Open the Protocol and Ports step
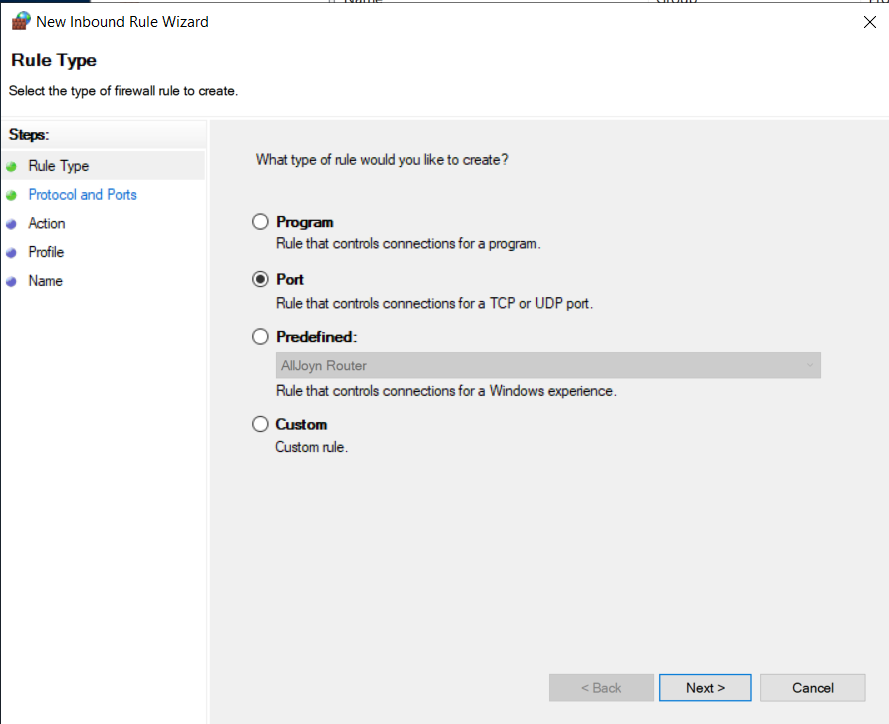 point(82,194)
